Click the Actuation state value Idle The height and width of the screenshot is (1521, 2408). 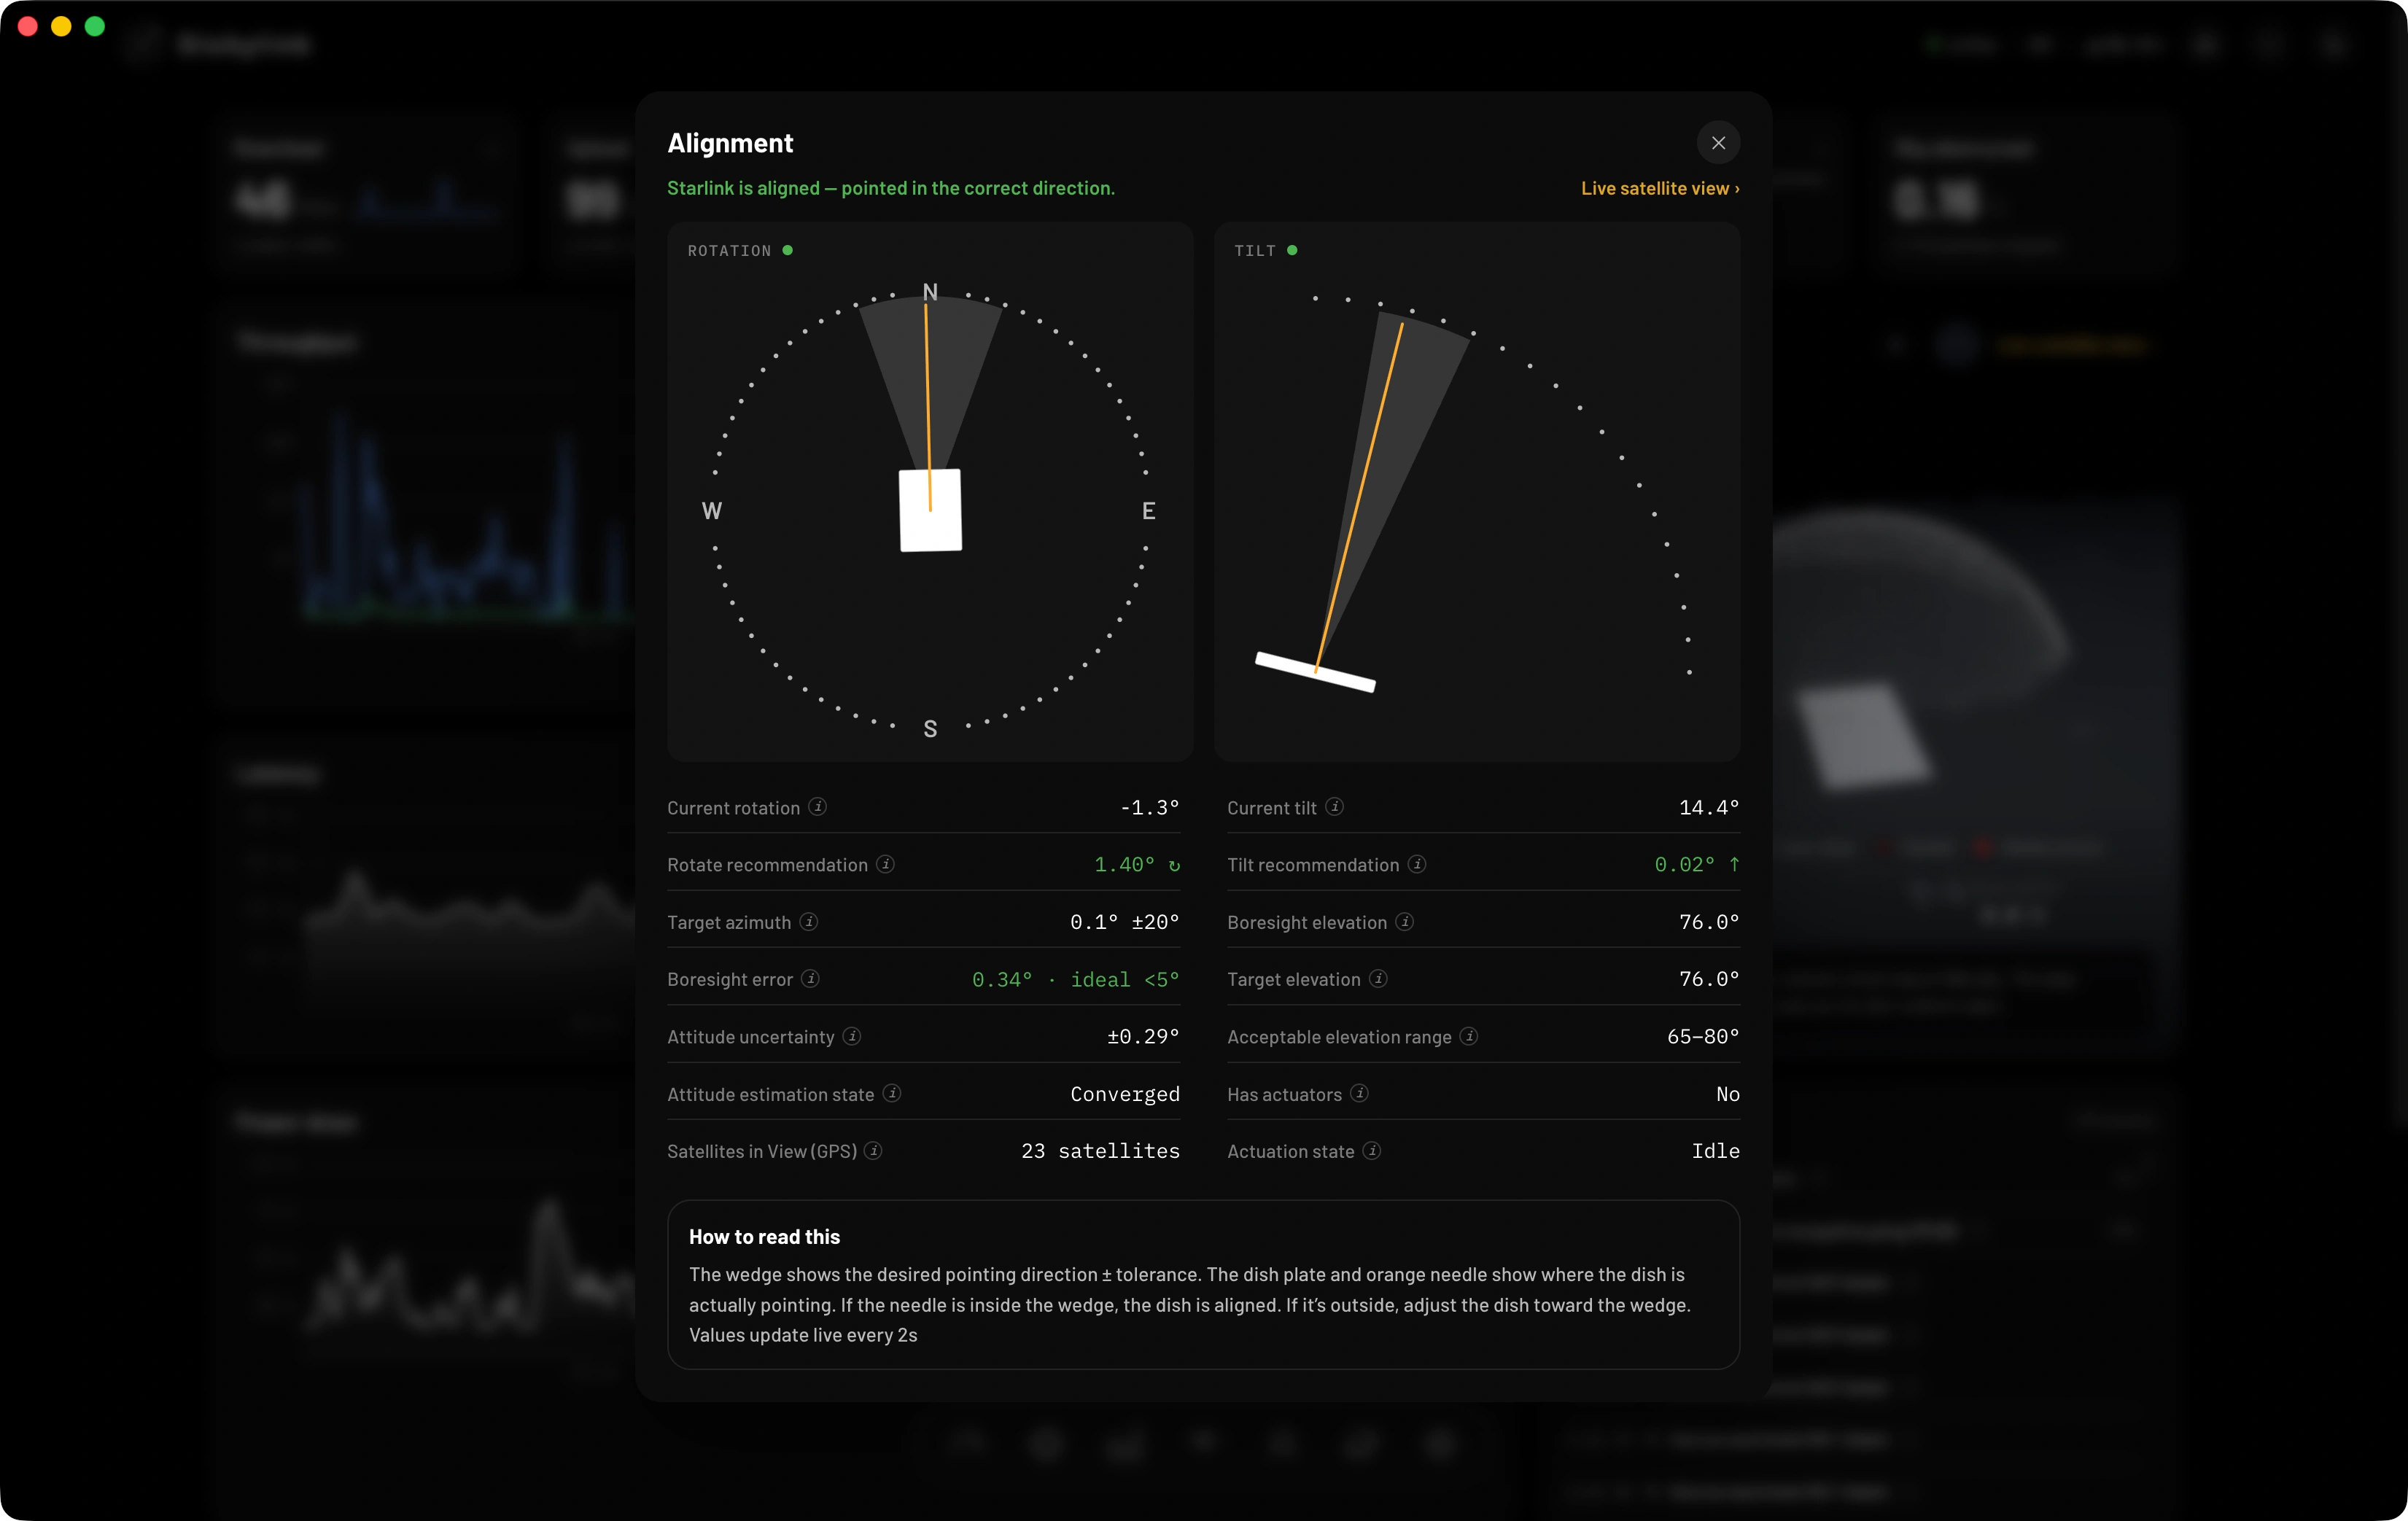(1716, 1151)
